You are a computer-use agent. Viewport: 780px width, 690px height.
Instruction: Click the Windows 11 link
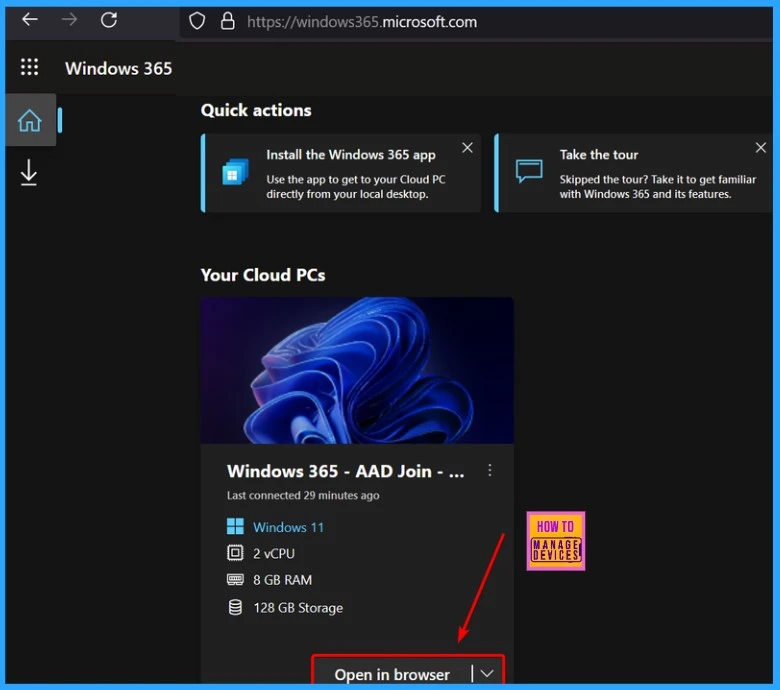tap(289, 527)
